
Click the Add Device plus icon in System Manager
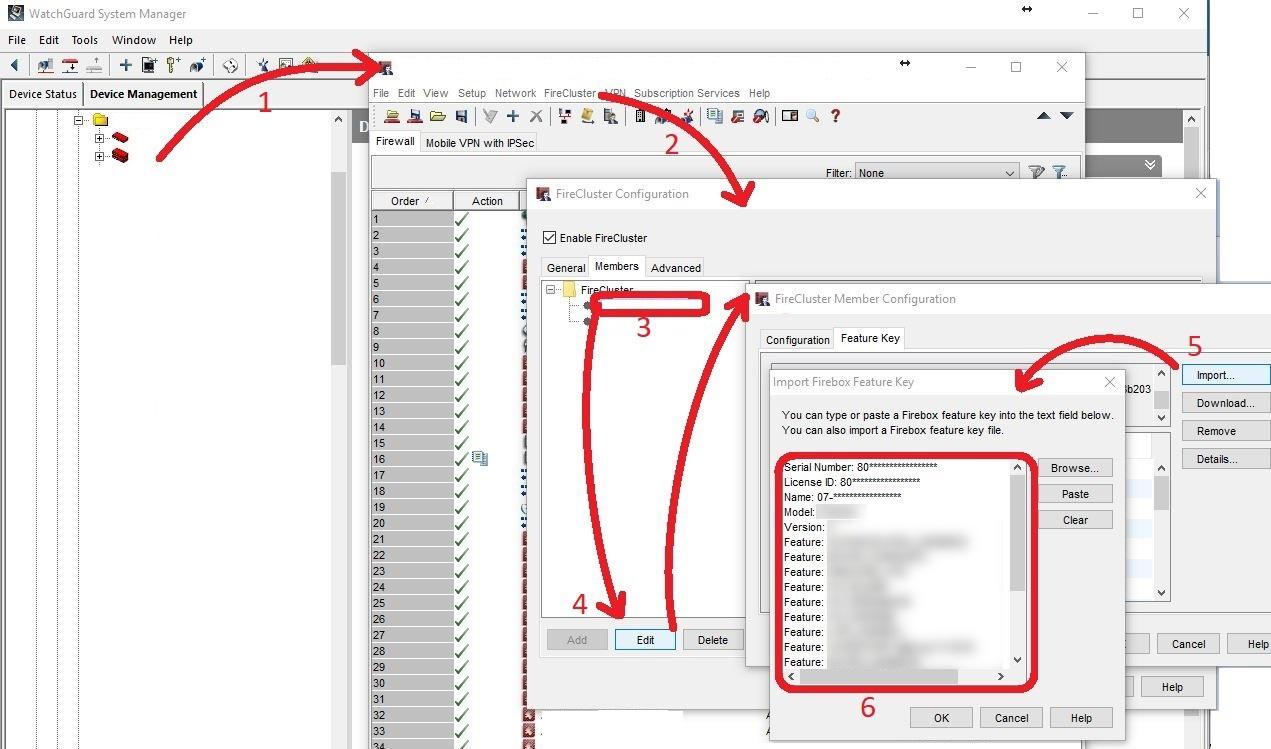click(125, 65)
